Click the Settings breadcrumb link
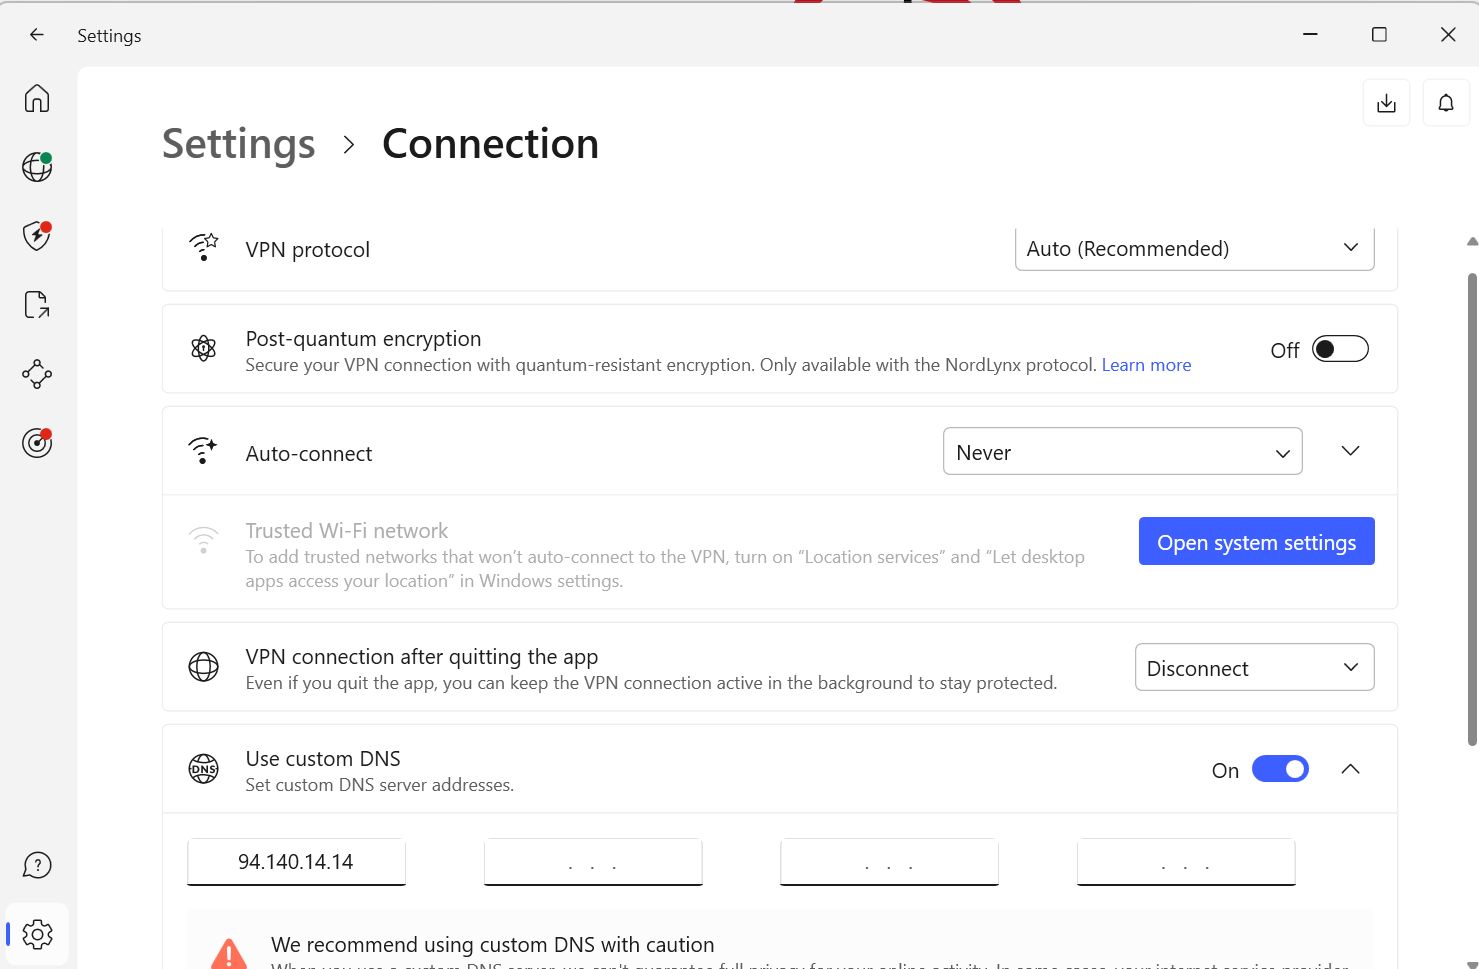The image size is (1479, 969). 239,144
